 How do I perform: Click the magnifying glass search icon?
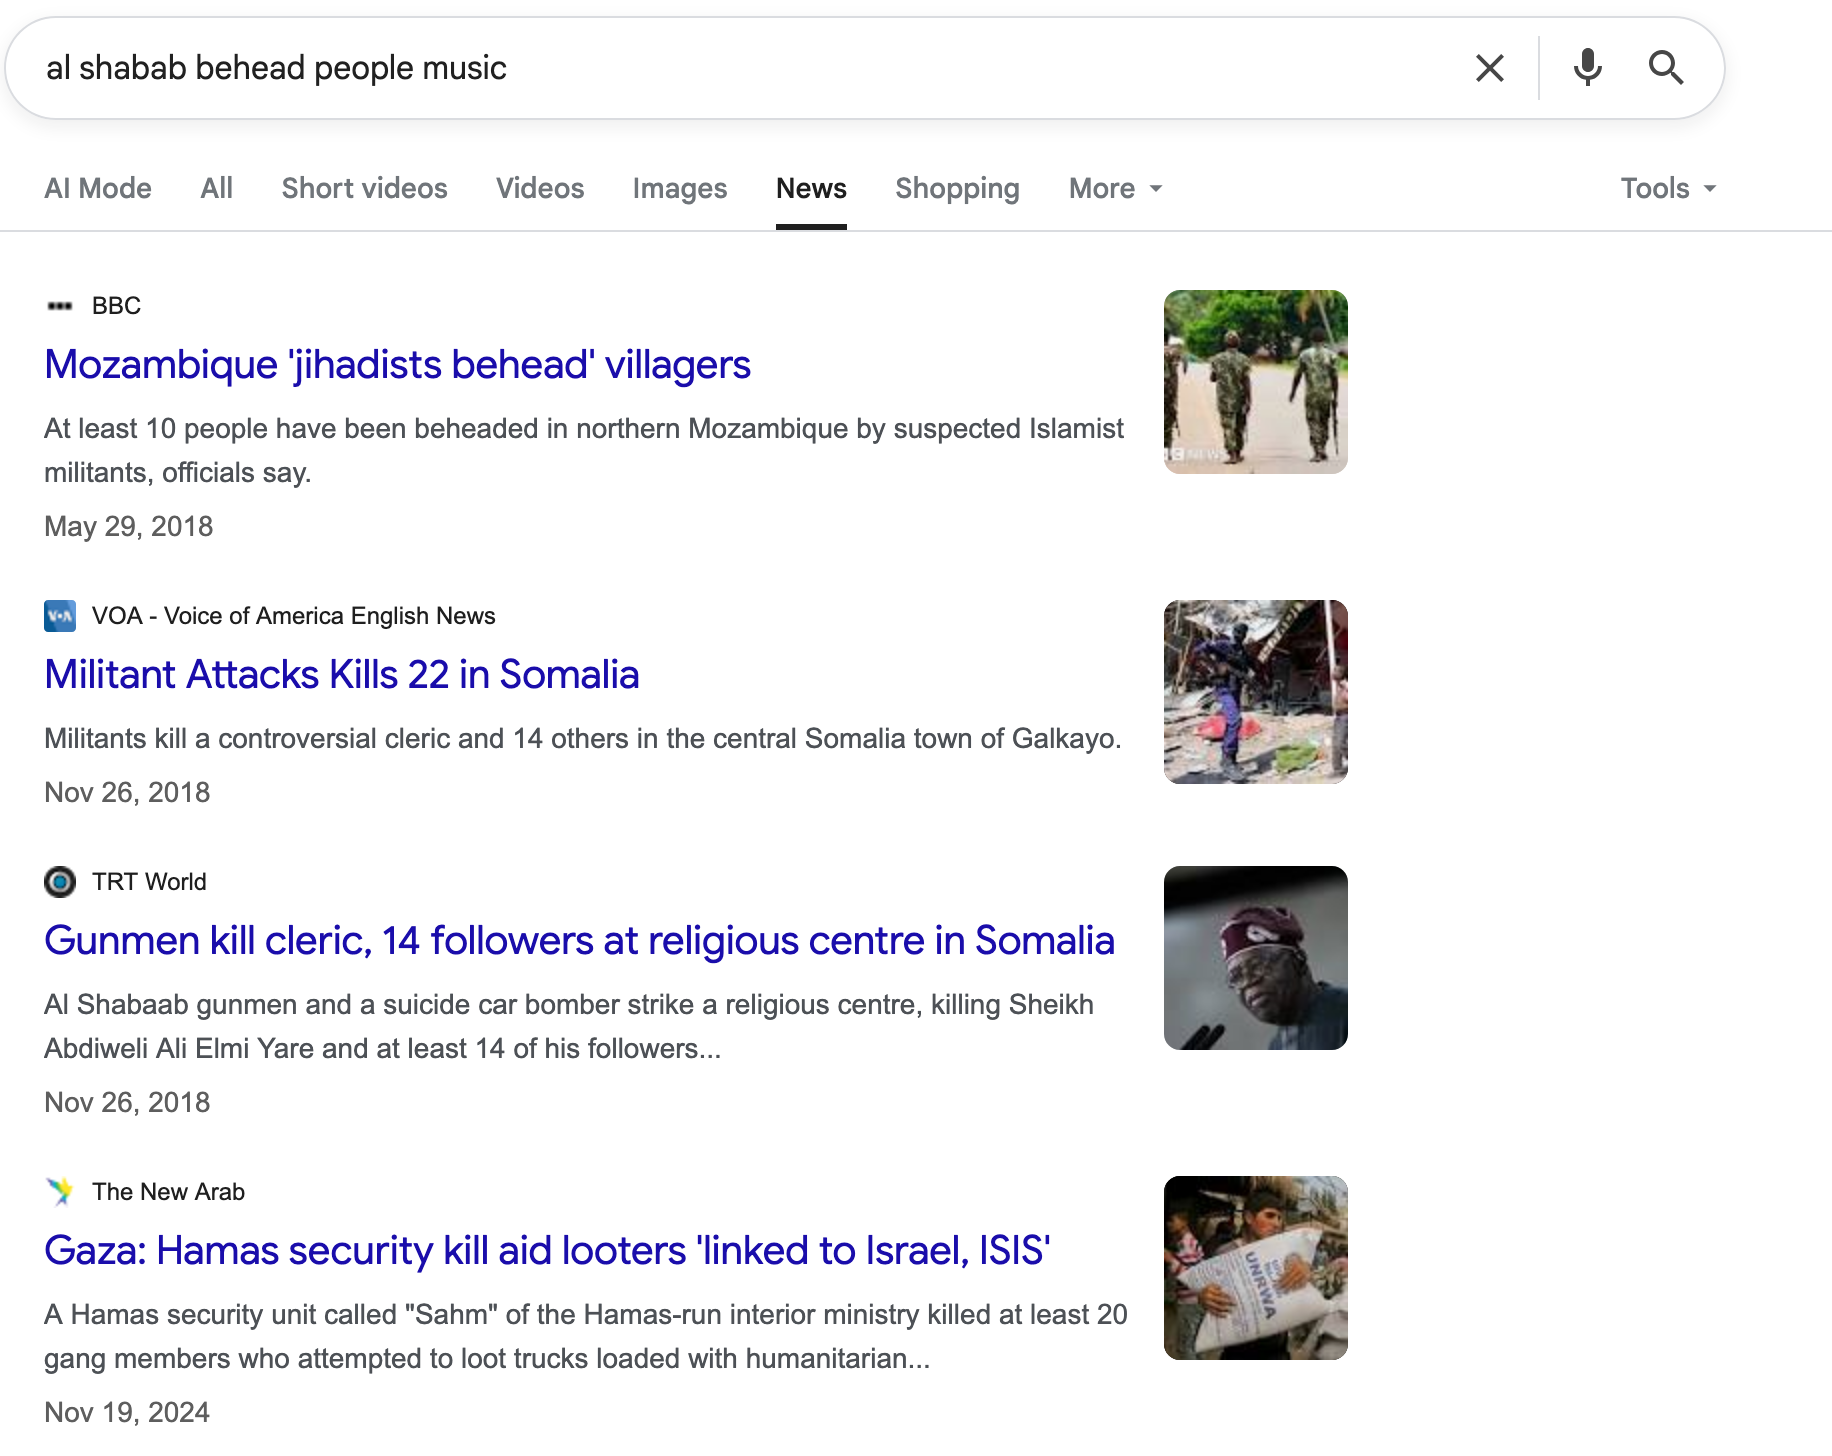coord(1665,68)
